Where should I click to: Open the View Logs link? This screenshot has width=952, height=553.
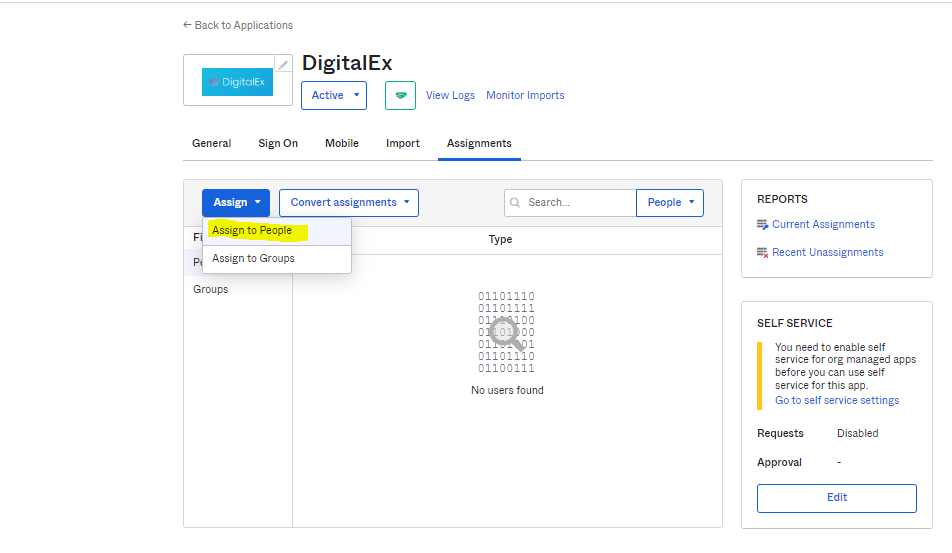tap(450, 96)
